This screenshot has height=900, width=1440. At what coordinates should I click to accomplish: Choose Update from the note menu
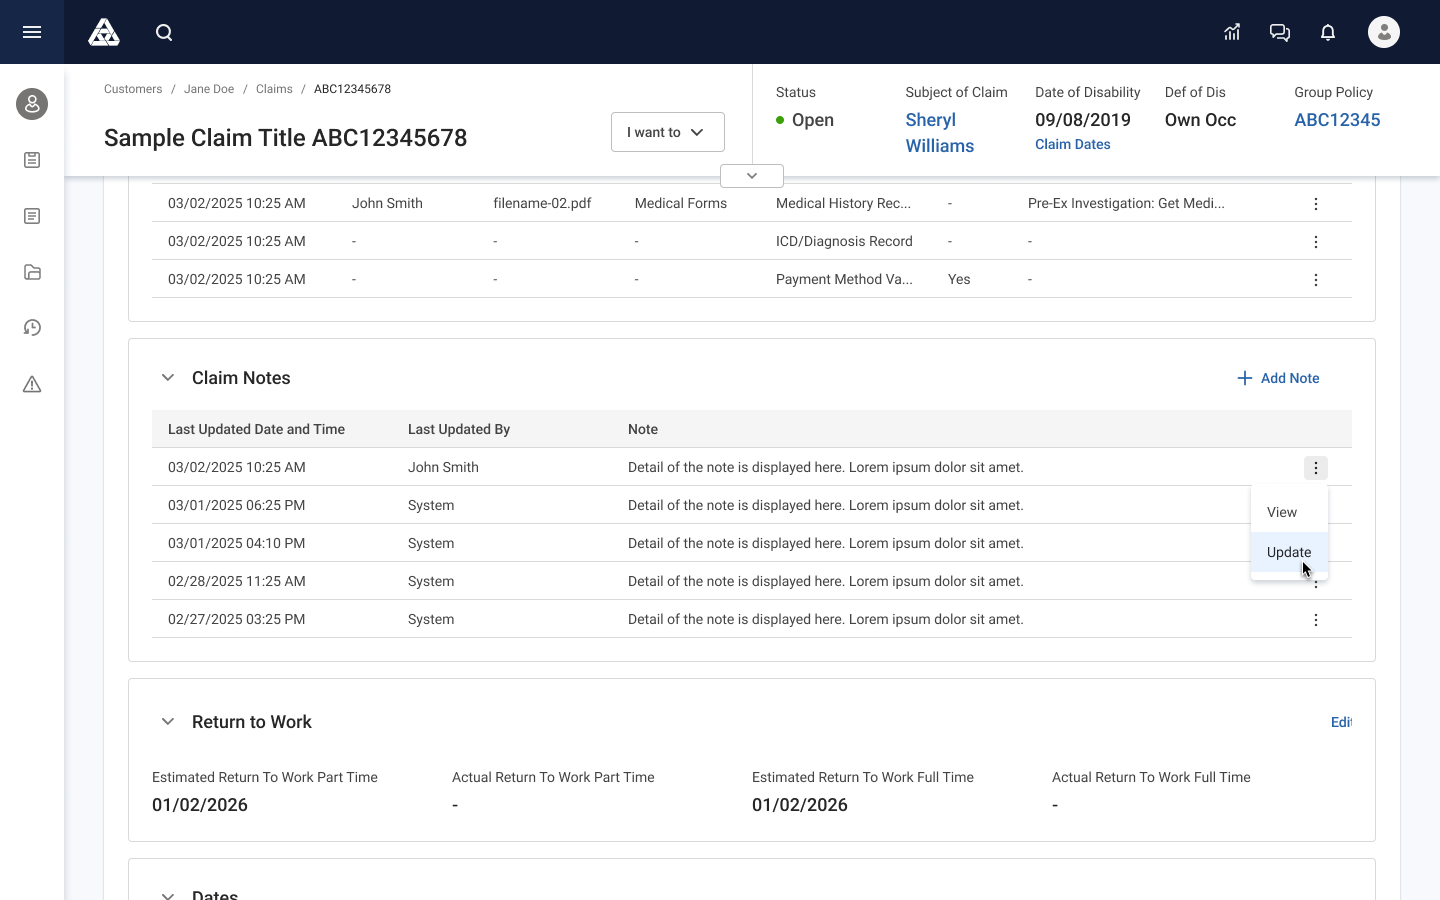click(x=1289, y=552)
